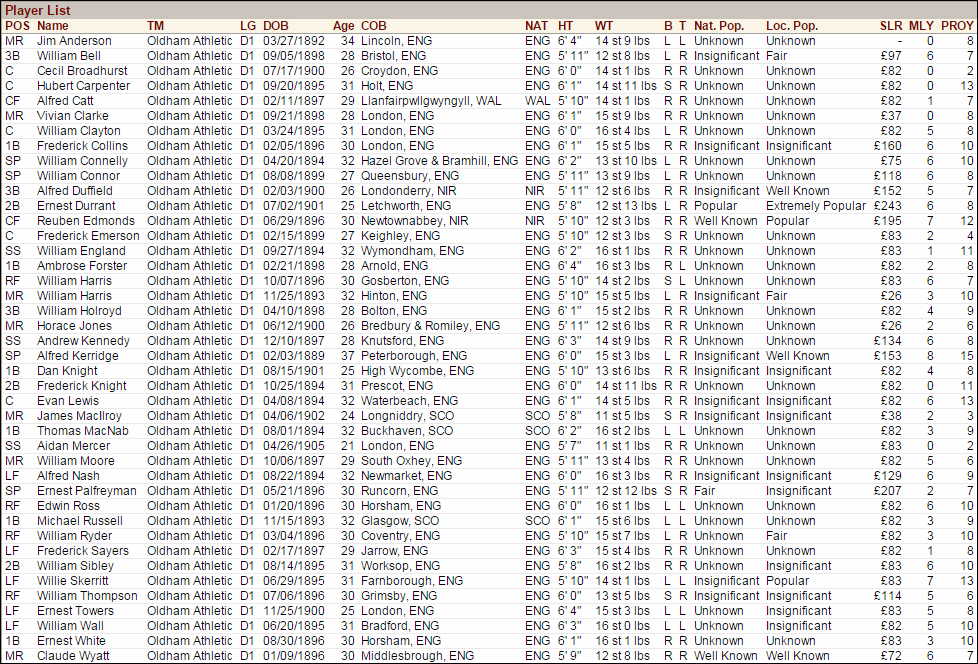Sort by PROY column header
The width and height of the screenshot is (978, 664).
957,26
